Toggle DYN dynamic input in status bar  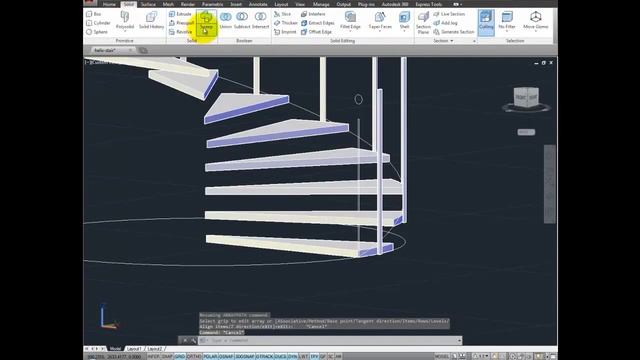(293, 357)
